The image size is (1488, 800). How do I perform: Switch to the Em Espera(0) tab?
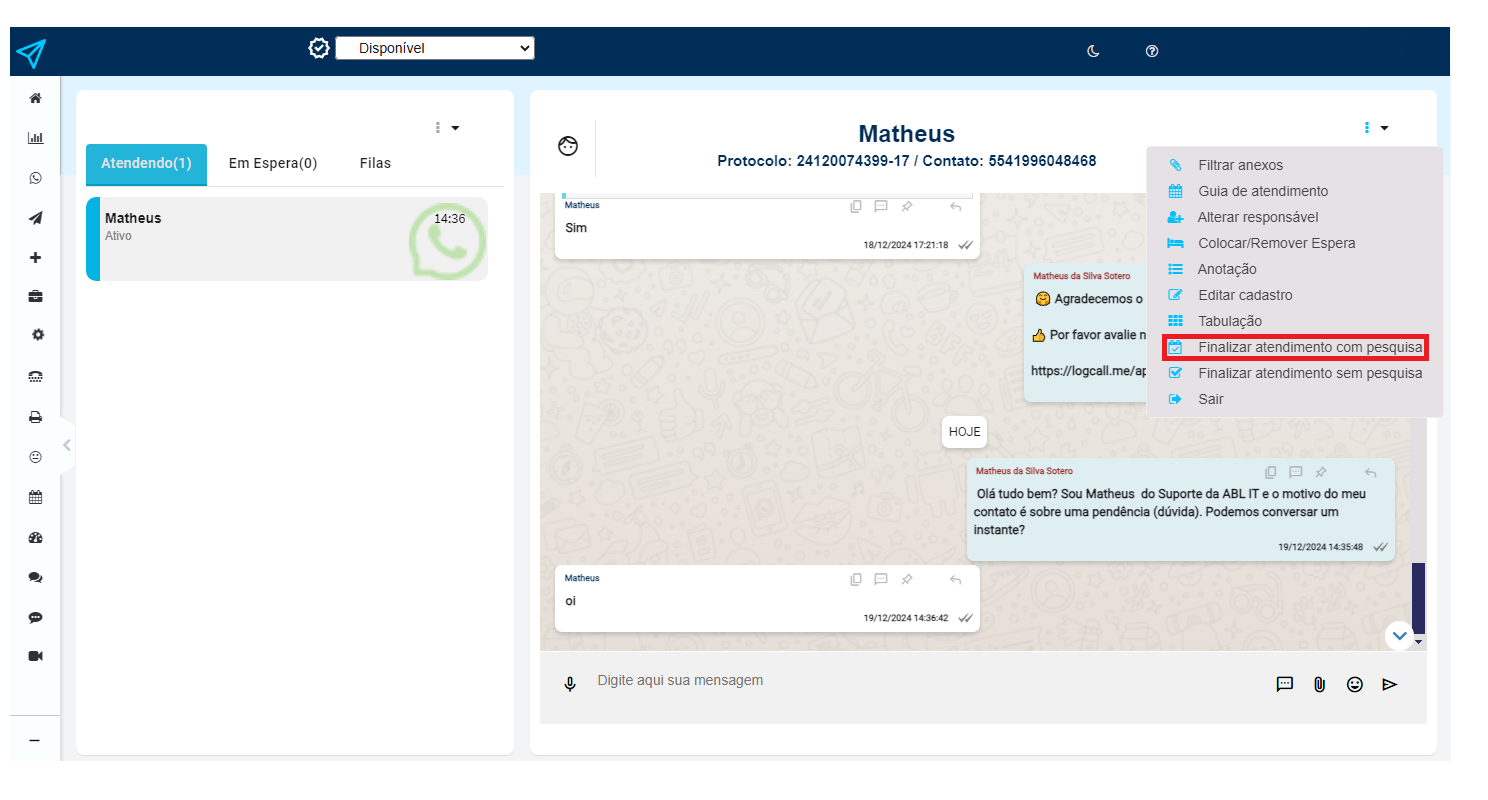pyautogui.click(x=273, y=164)
